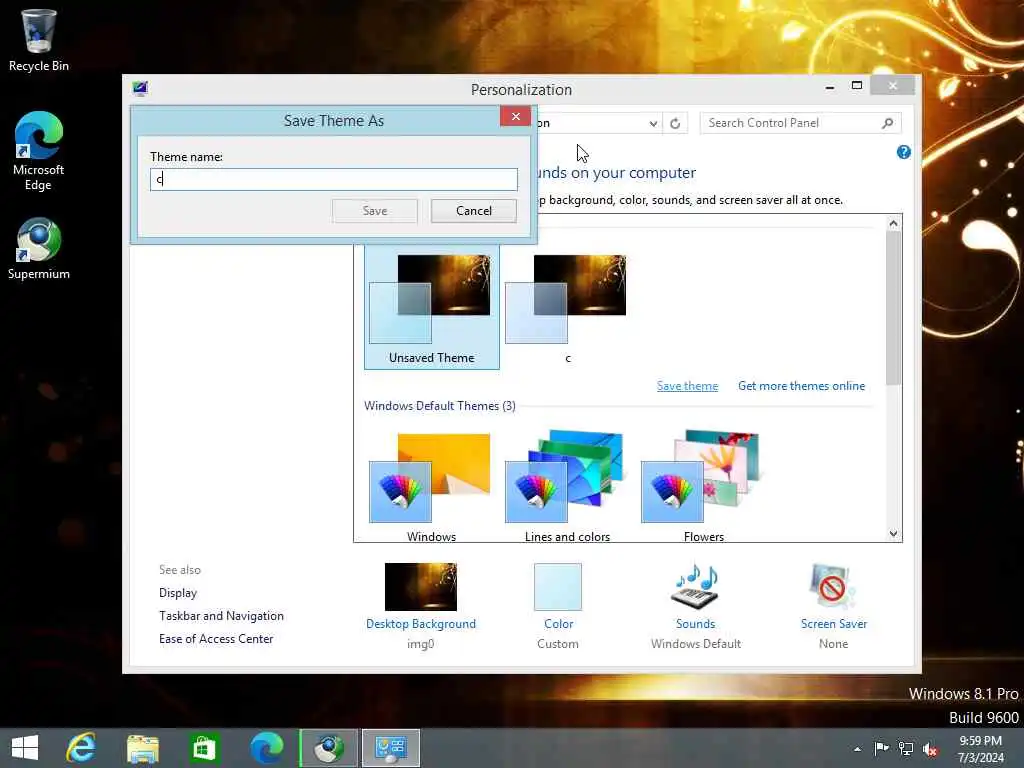Image resolution: width=1024 pixels, height=768 pixels.
Task: Open the Supermium desktop shortcut
Action: tap(38, 249)
